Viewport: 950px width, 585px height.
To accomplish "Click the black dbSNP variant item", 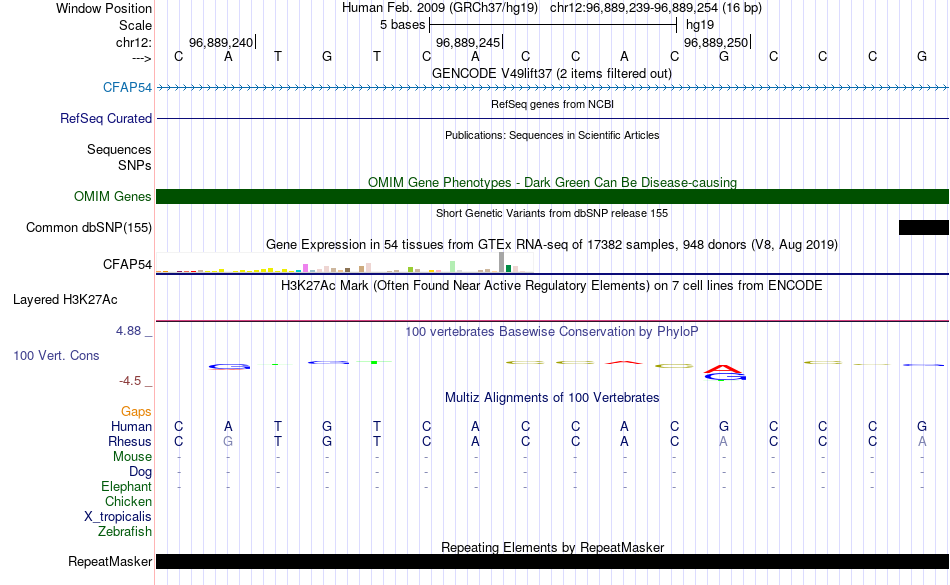I will 923,227.
